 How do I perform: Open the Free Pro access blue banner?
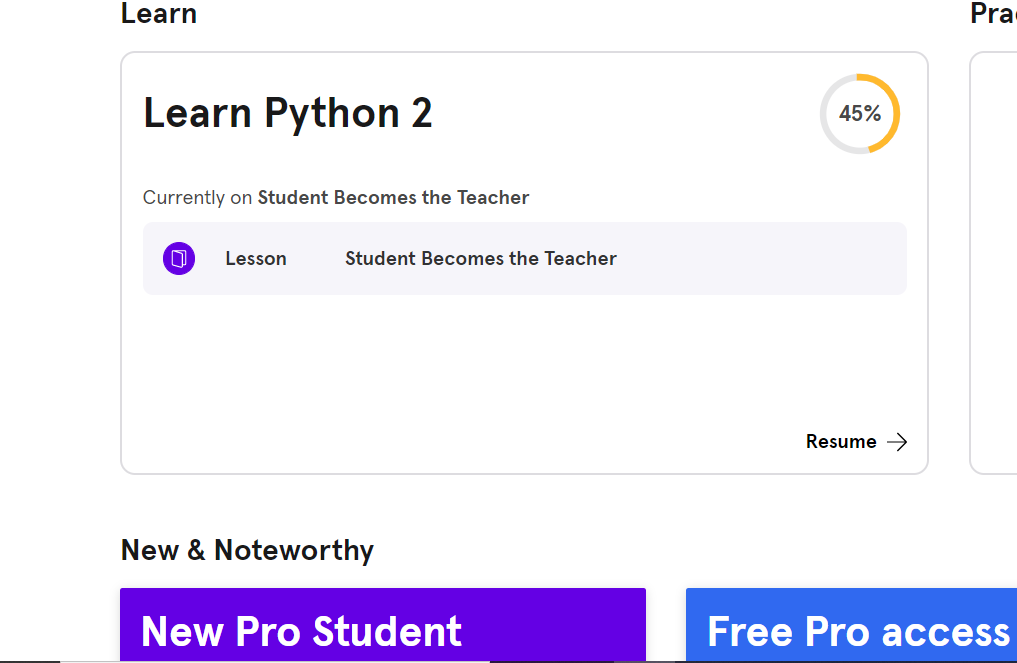851,625
